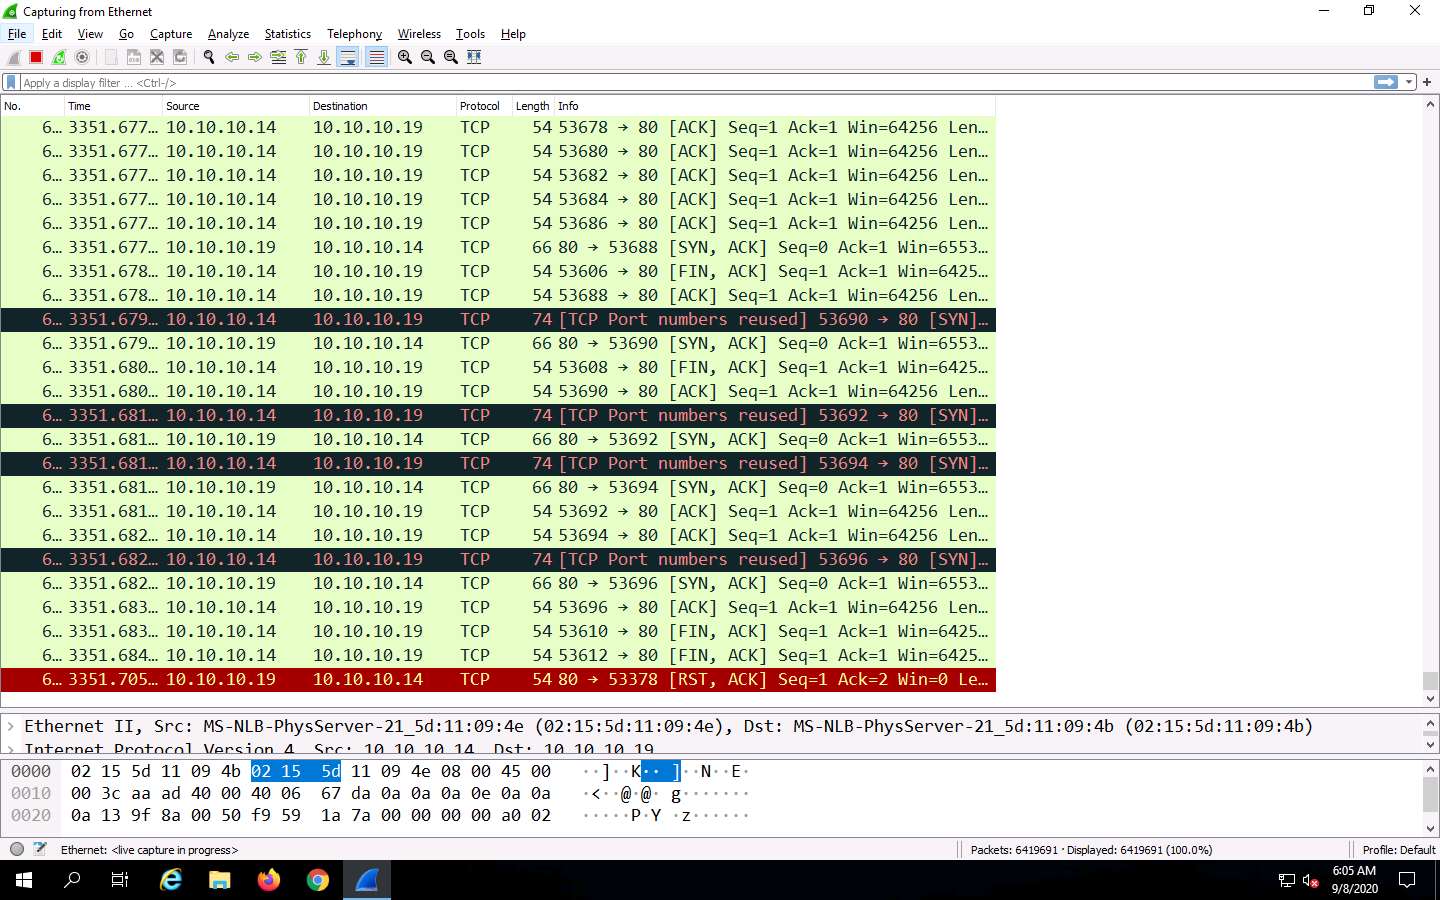Add a new filter button with plus
The image size is (1440, 900).
click(x=1427, y=82)
